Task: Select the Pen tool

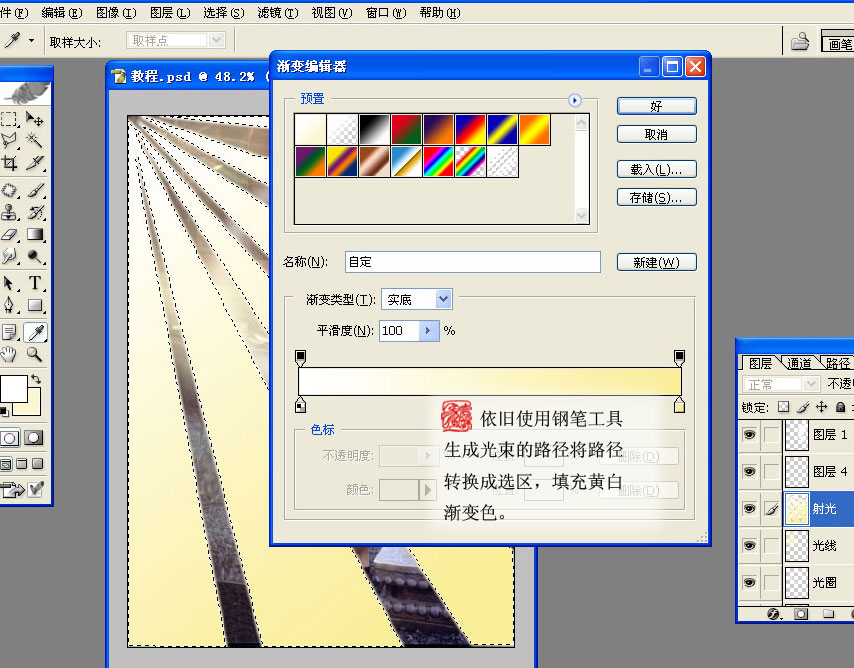Action: tap(9, 305)
